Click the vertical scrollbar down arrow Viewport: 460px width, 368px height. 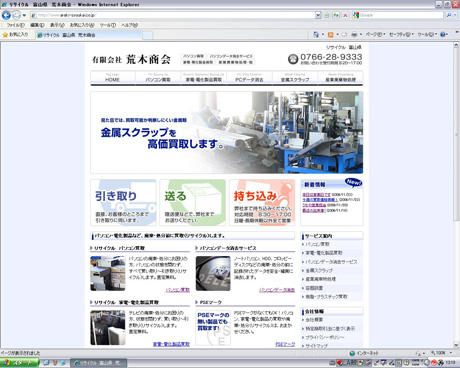(456, 345)
